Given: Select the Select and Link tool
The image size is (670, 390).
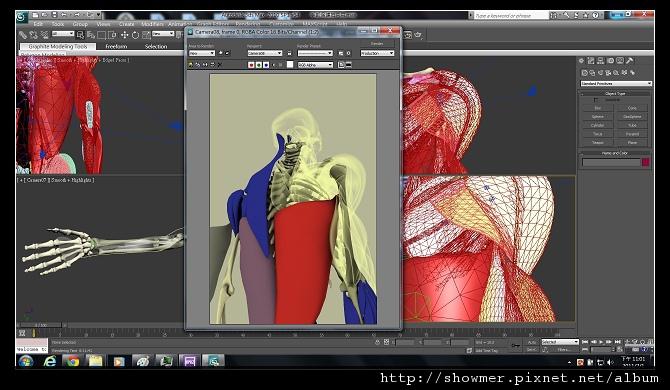Looking at the screenshot, I should (23, 35).
